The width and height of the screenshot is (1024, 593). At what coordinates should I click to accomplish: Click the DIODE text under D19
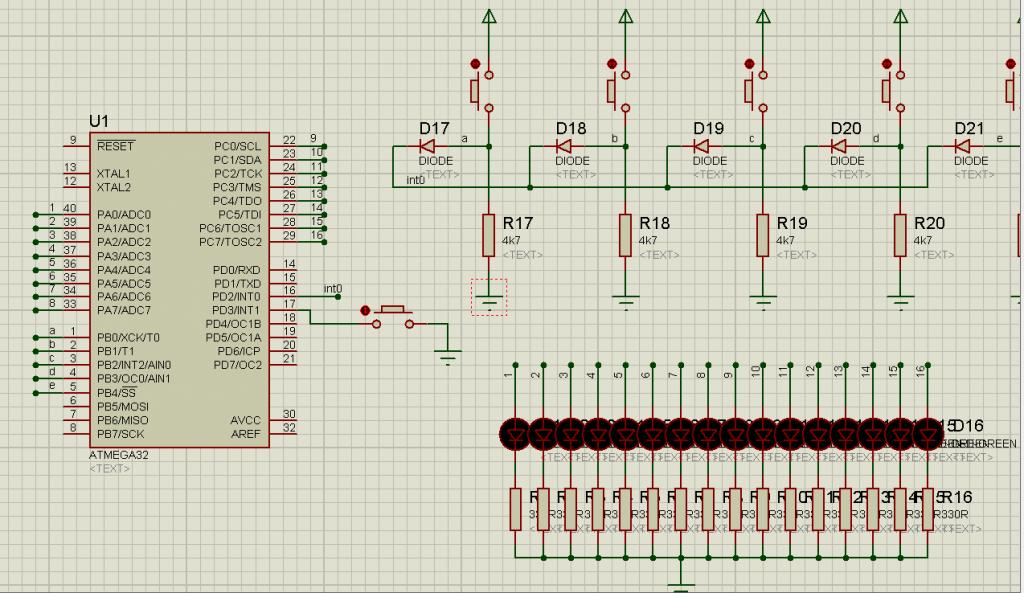[x=710, y=161]
